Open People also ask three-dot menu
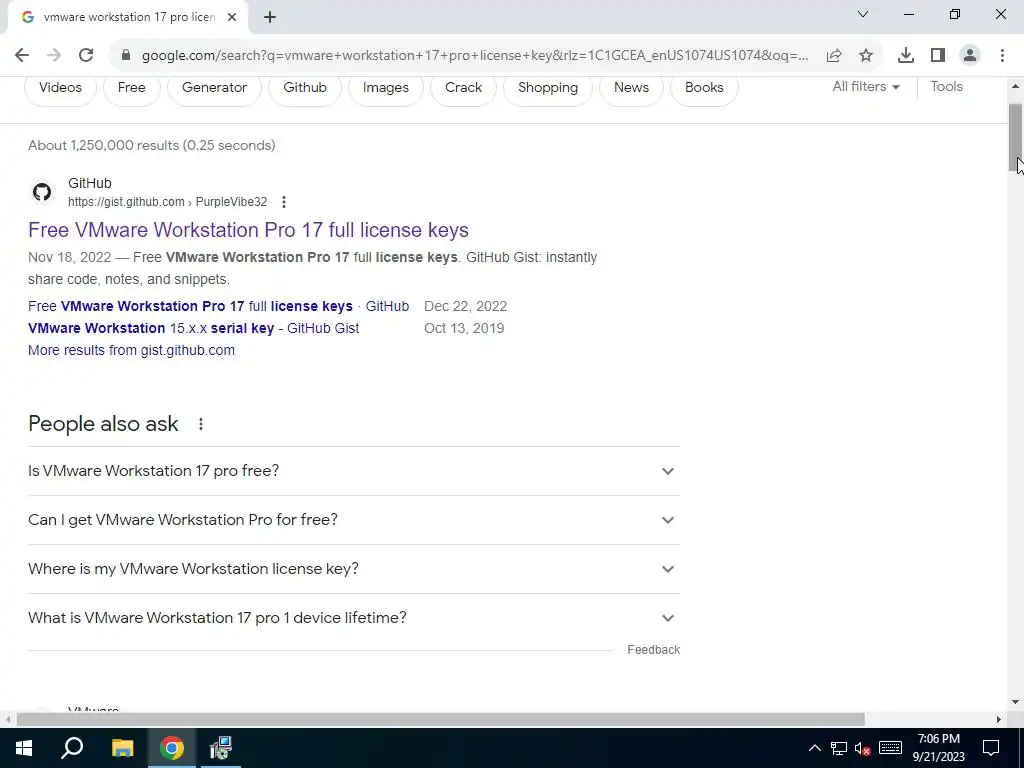 click(201, 424)
